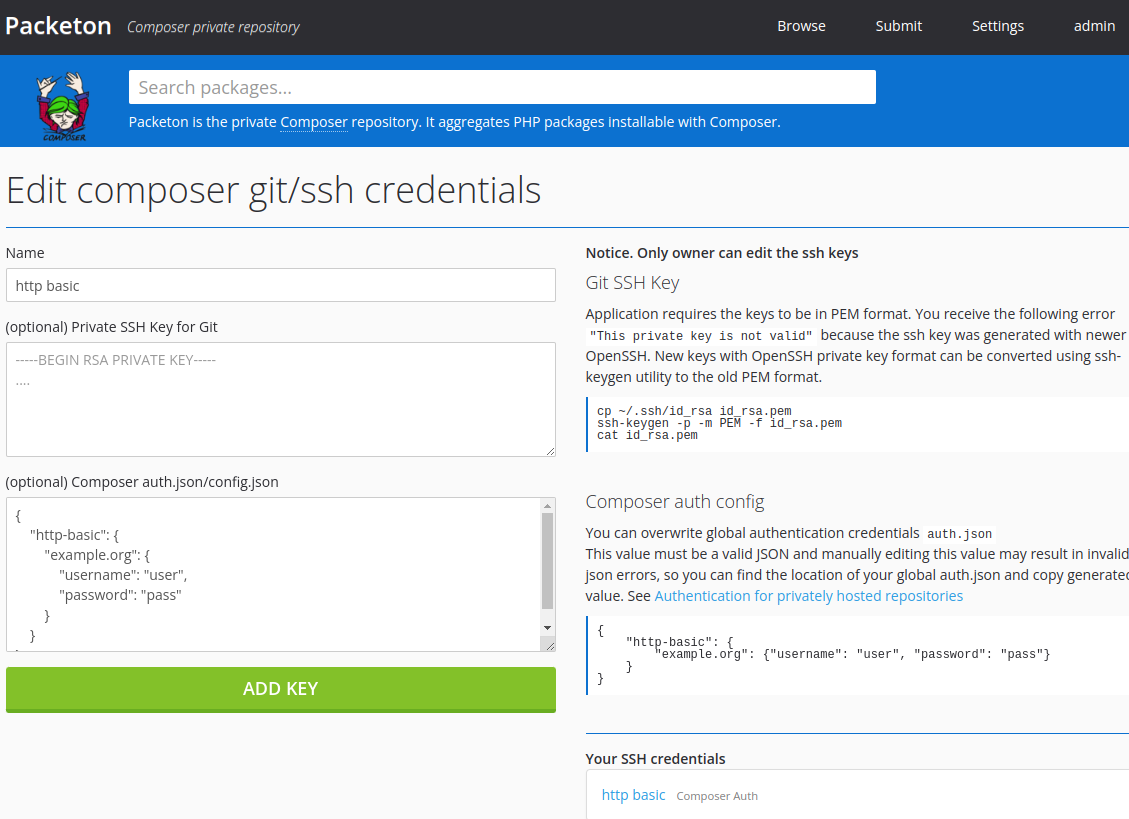The height and width of the screenshot is (819, 1129).
Task: Open Authentication for privately hosted repositories link
Action: pos(808,596)
